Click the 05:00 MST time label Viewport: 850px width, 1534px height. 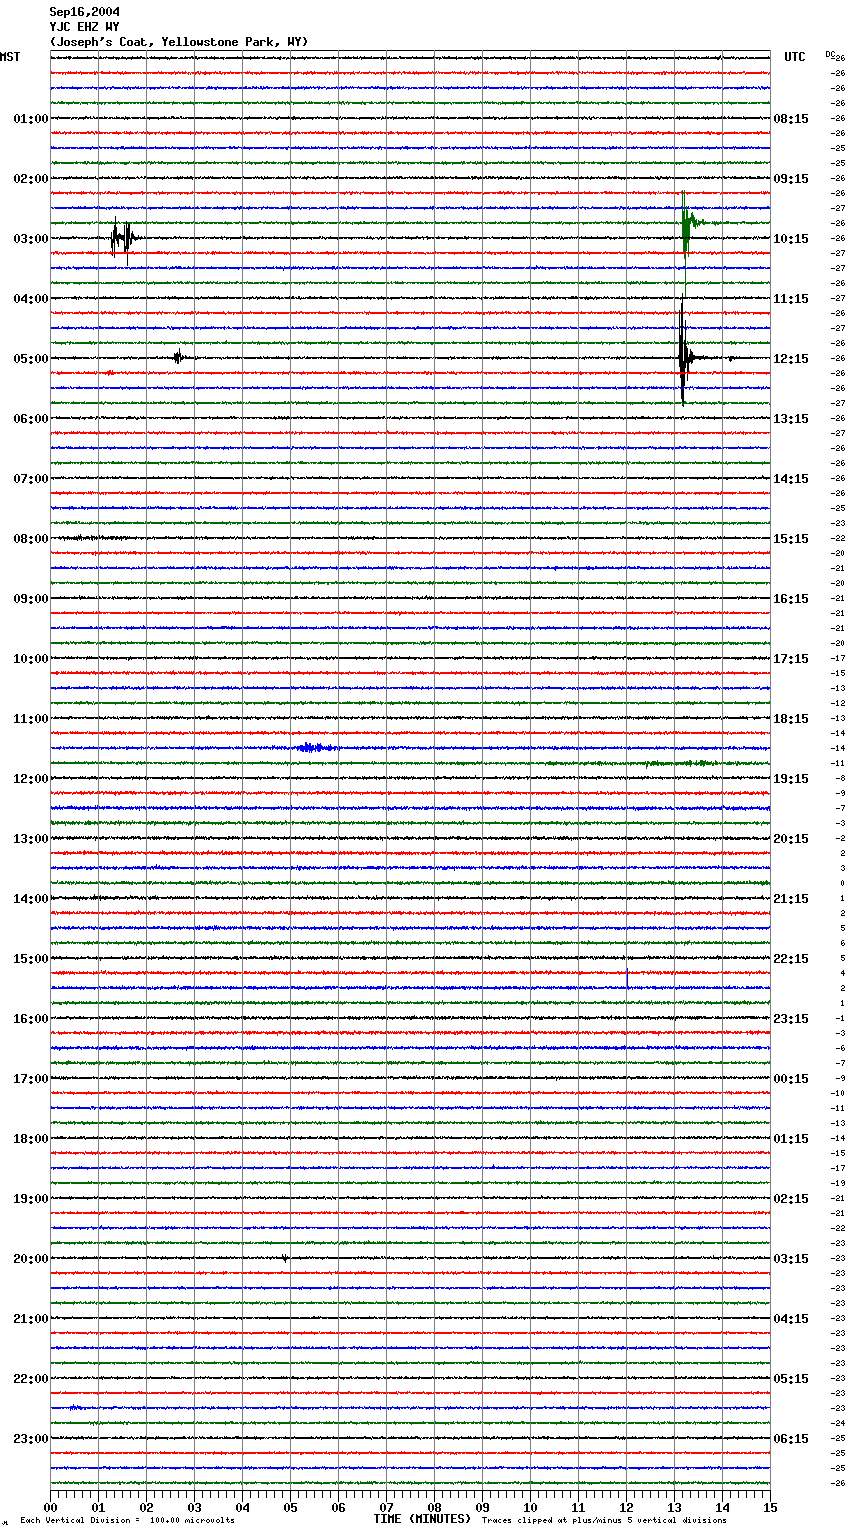[x=30, y=359]
